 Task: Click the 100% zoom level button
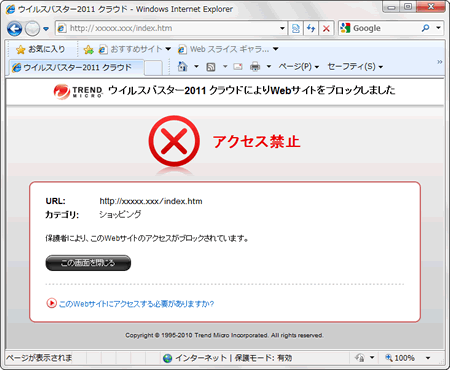(400, 358)
